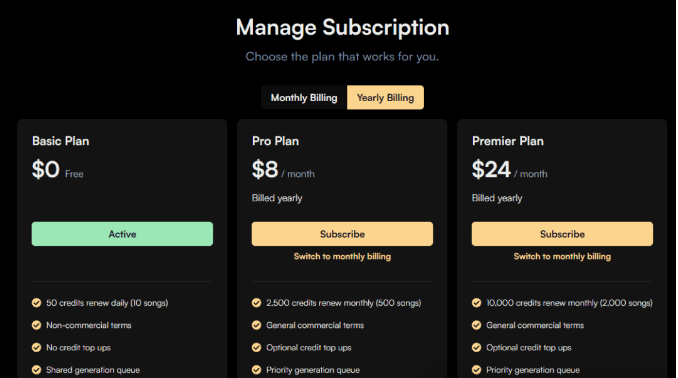Click checkmark icon beside Pro Plan's Optional credit top ups
Screen dimensions: 678x378
click(x=256, y=347)
